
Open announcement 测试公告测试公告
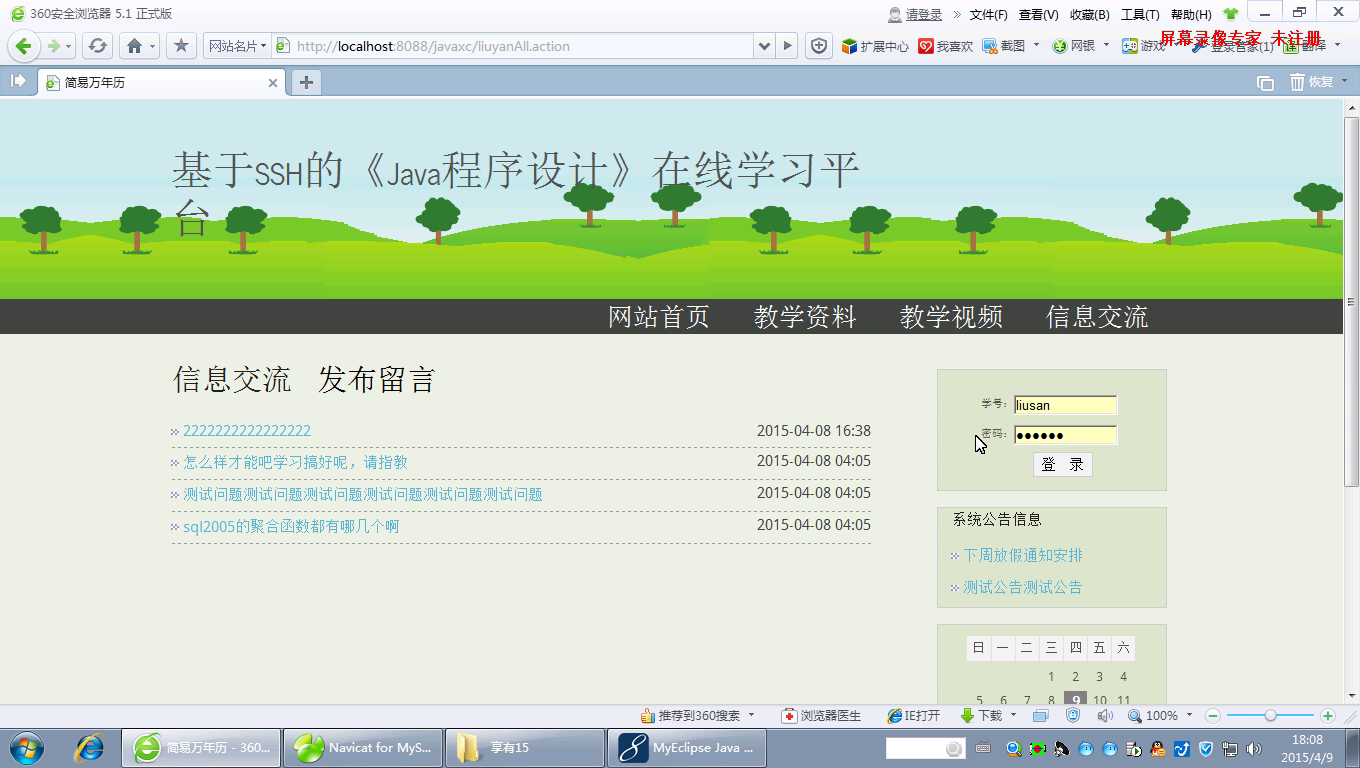[x=1023, y=587]
